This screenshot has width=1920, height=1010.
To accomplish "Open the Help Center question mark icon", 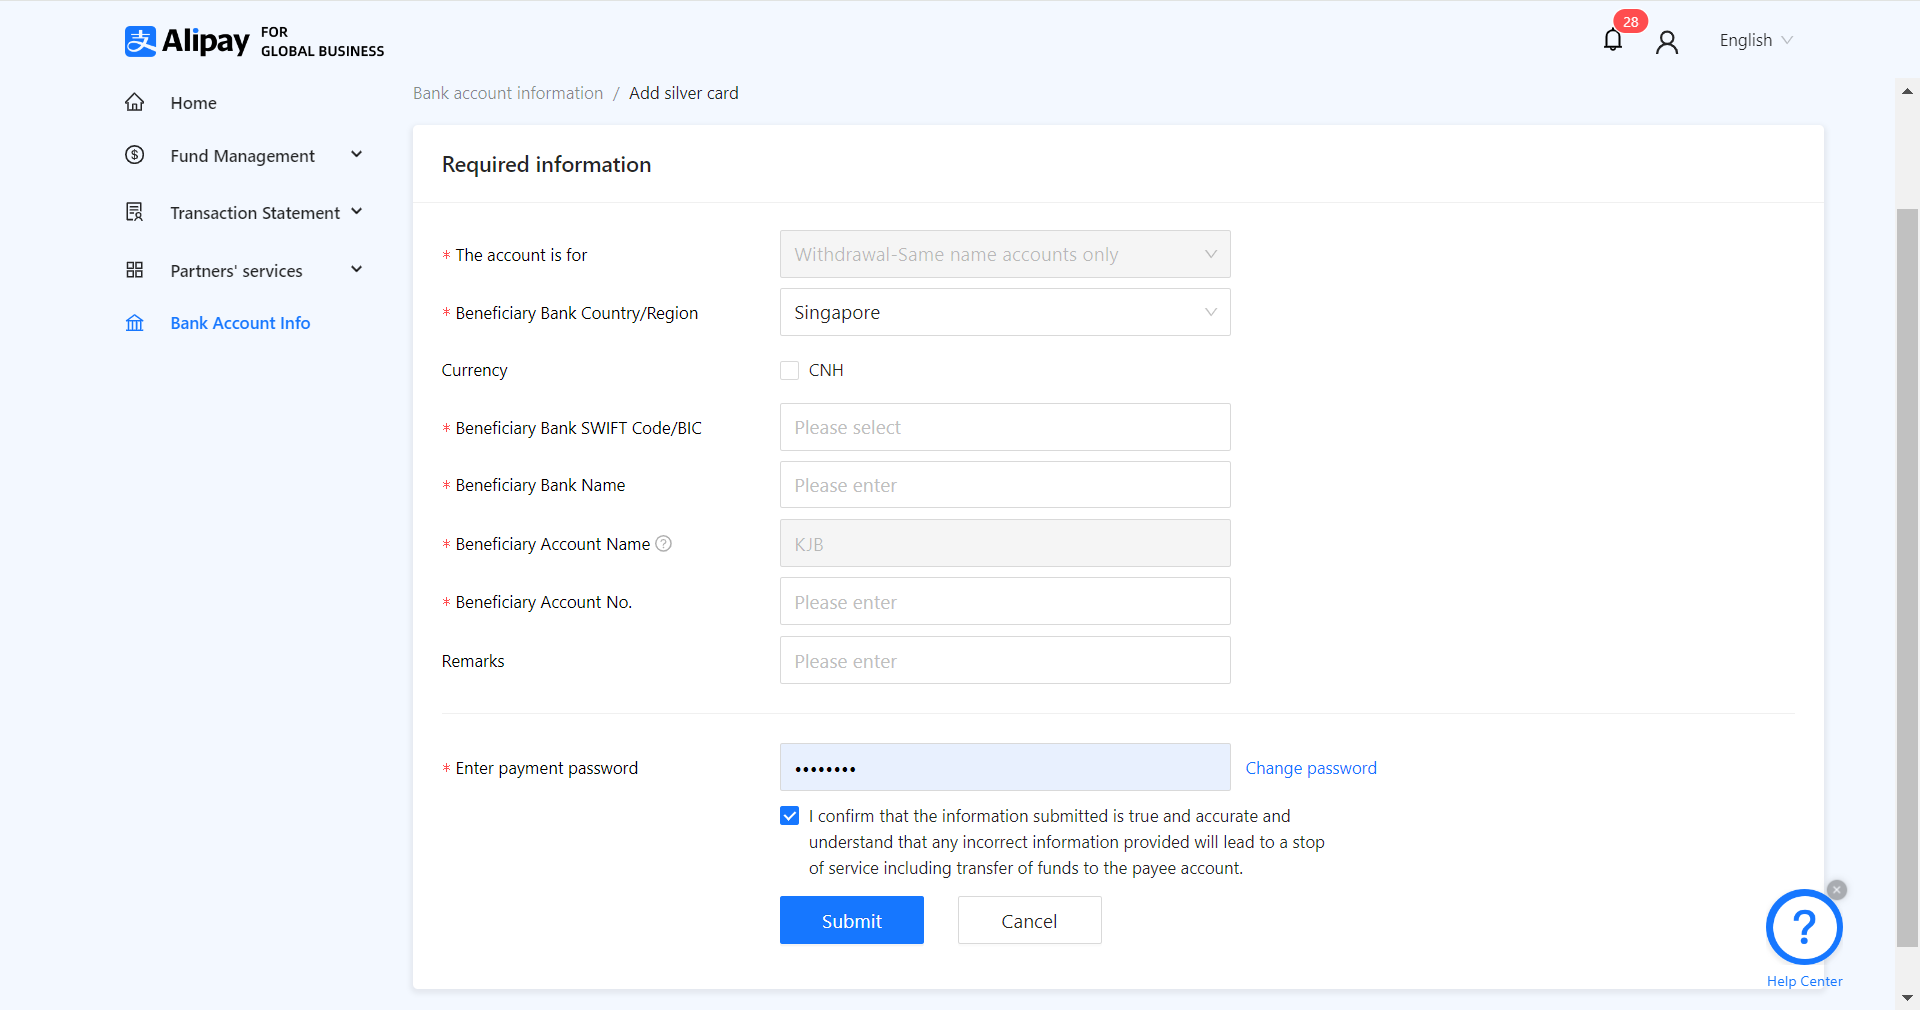I will 1803,927.
